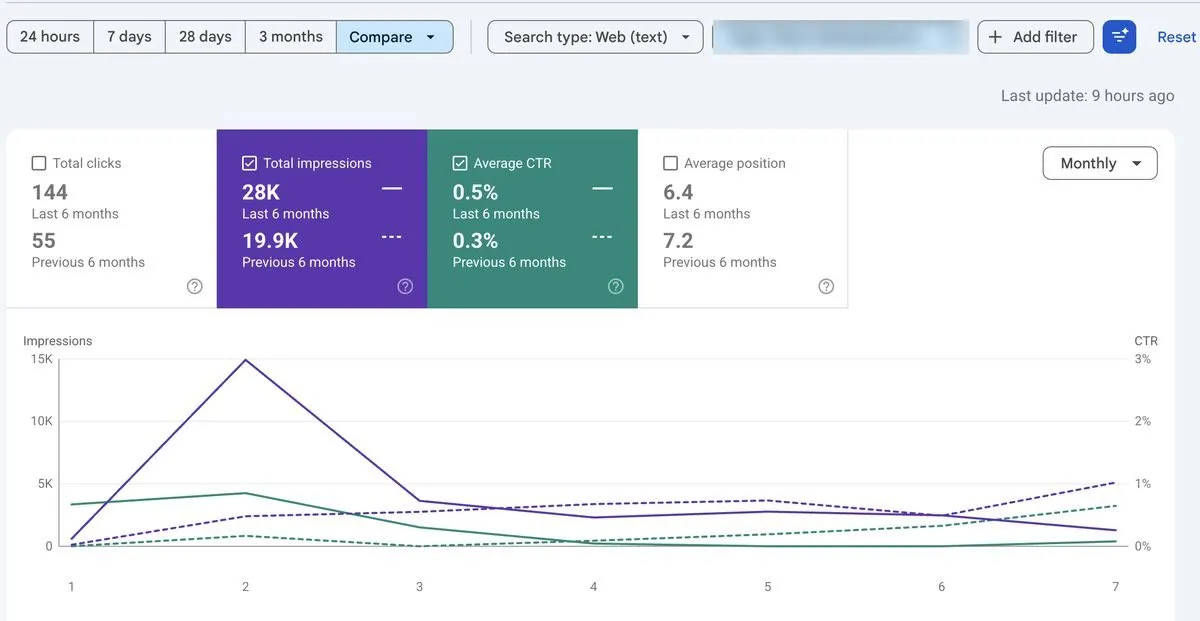Click the Reset link

point(1176,37)
